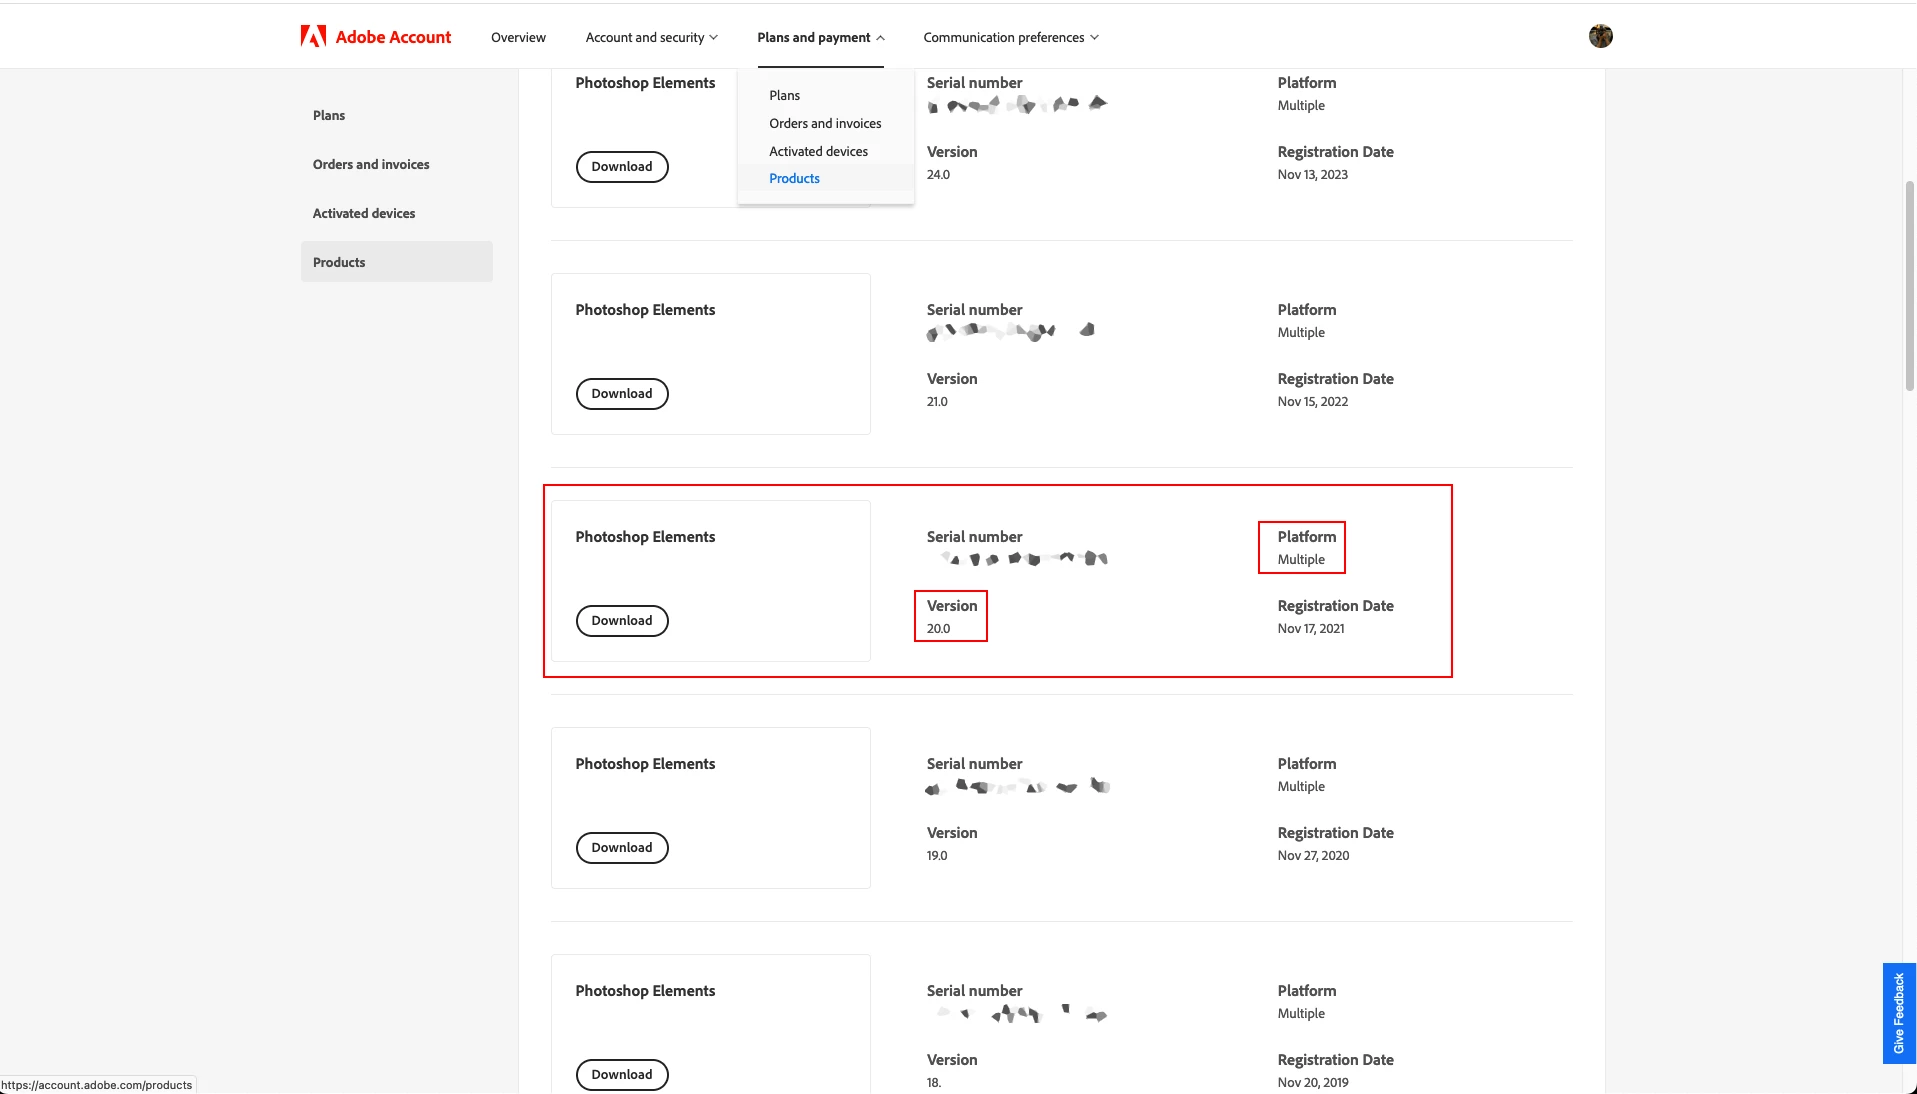The image size is (1917, 1094).
Task: Click the version value 19.0
Action: [x=937, y=855]
